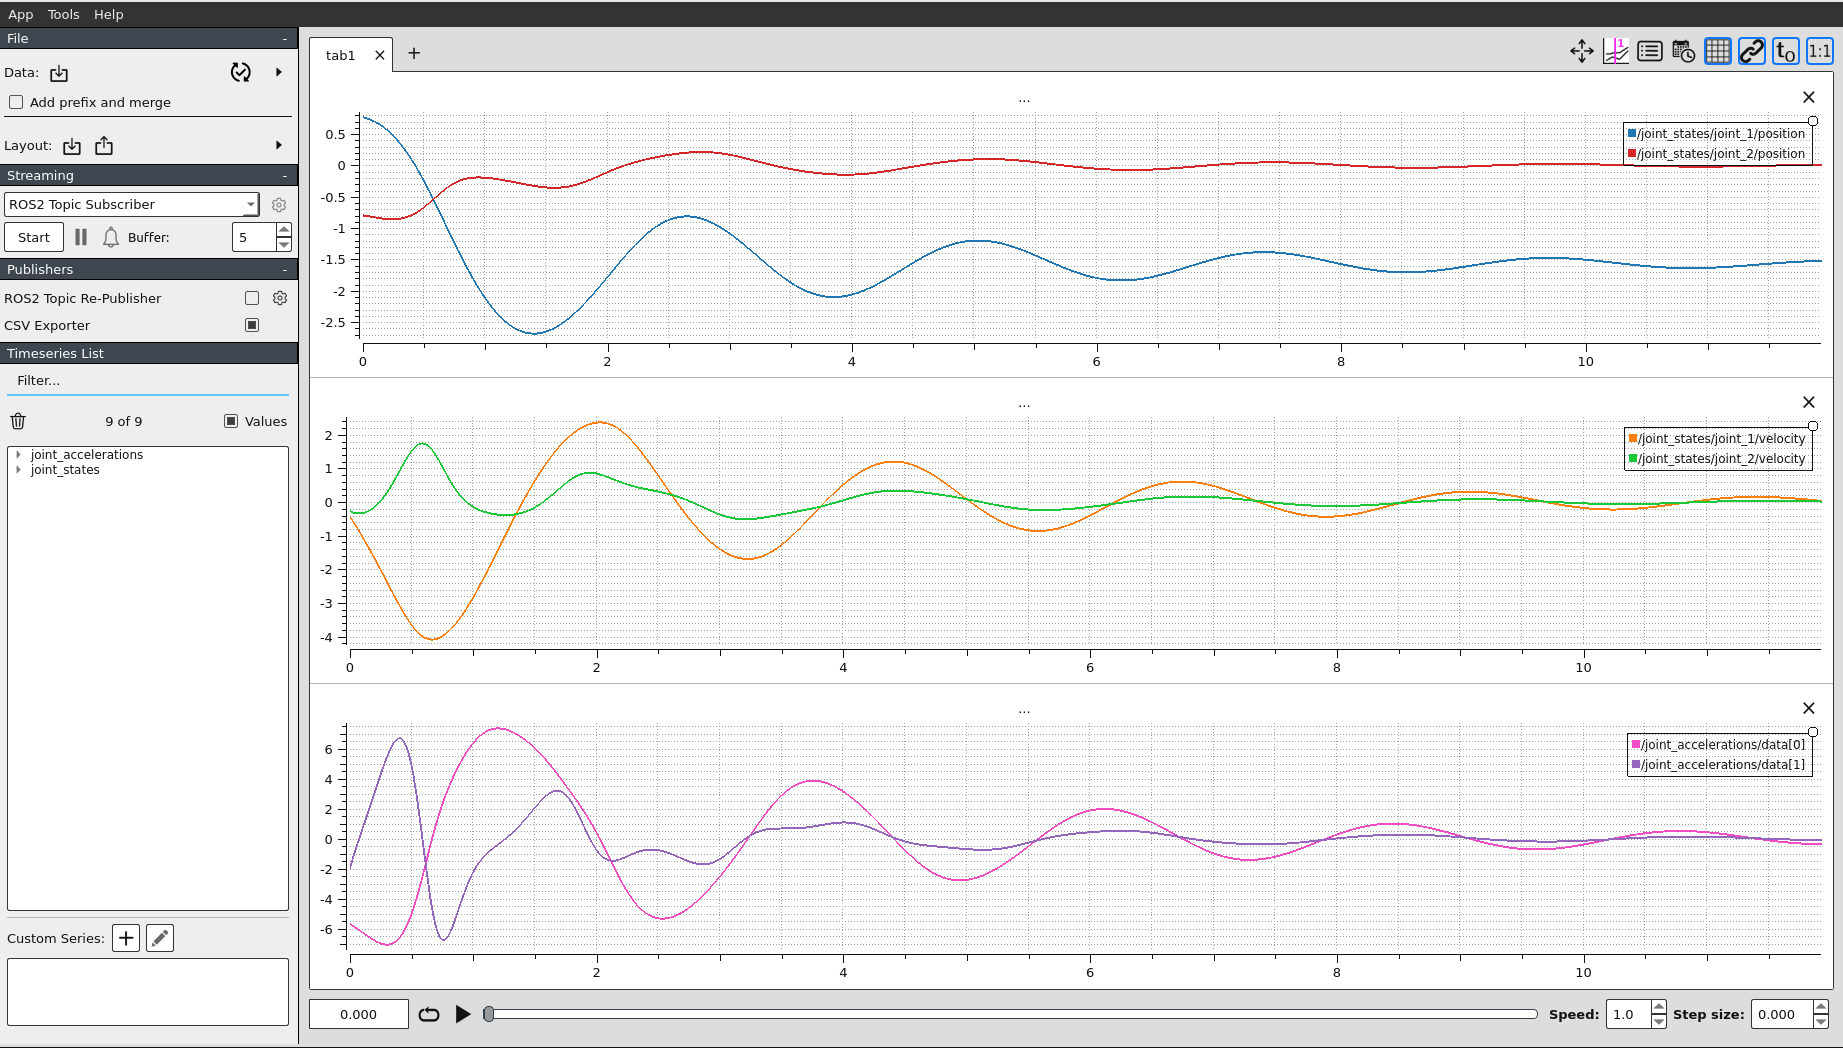Screen dimensions: 1843x1048
Task: Click the Start streaming button
Action: [34, 237]
